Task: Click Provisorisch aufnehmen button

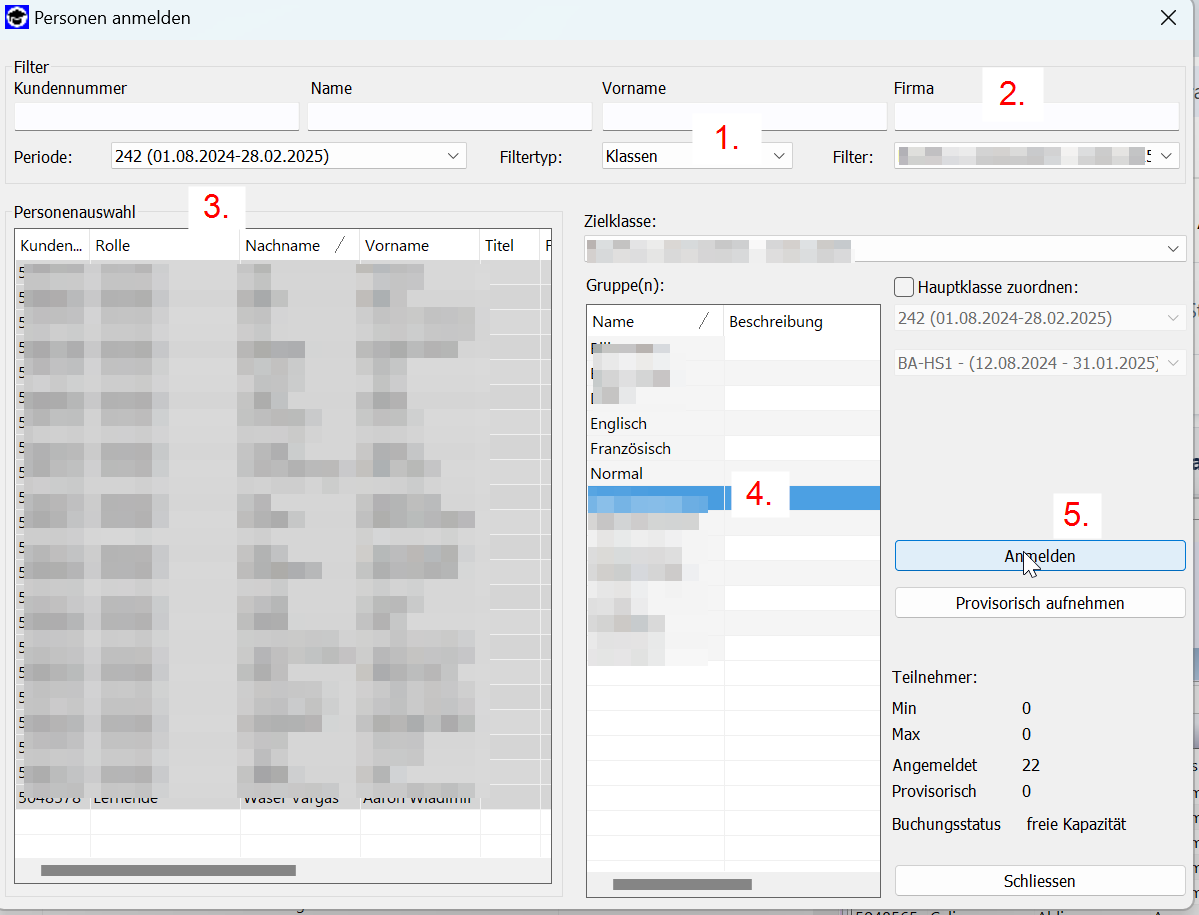Action: click(1040, 603)
